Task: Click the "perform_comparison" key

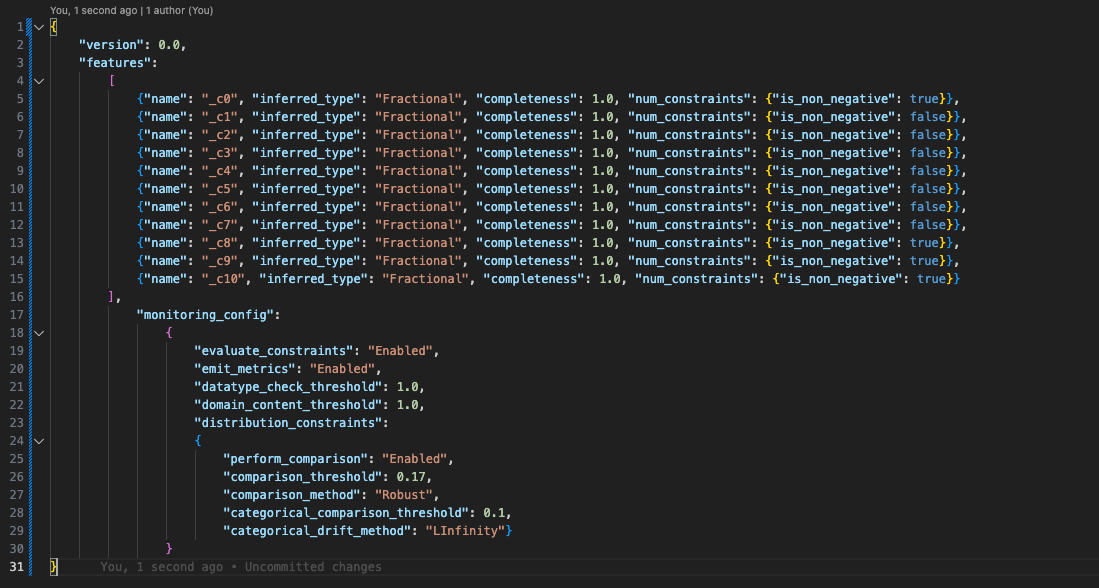Action: [295, 459]
